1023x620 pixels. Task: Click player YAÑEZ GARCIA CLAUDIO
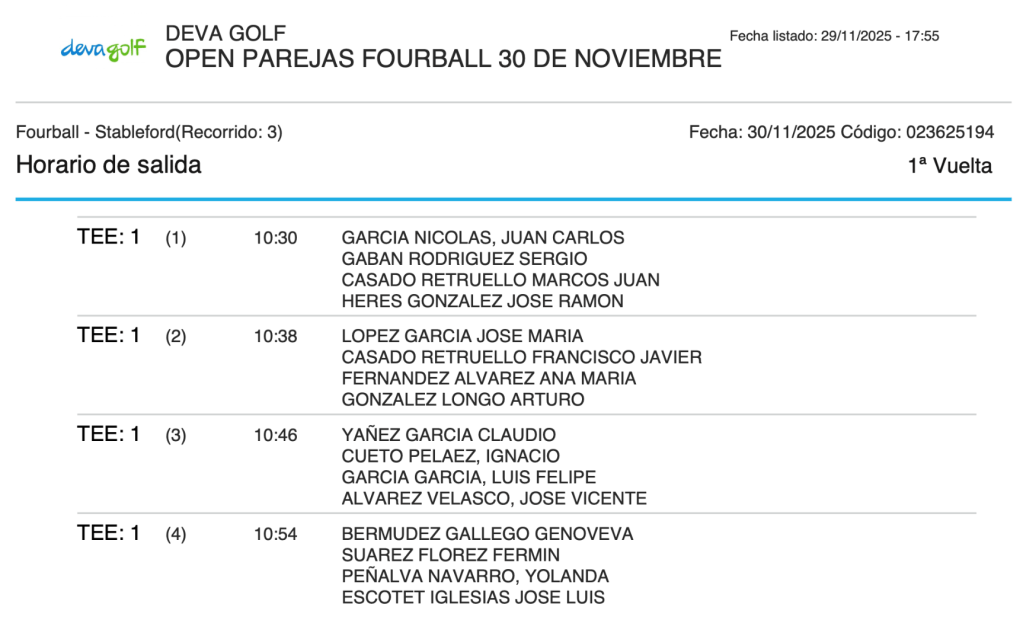click(x=449, y=435)
